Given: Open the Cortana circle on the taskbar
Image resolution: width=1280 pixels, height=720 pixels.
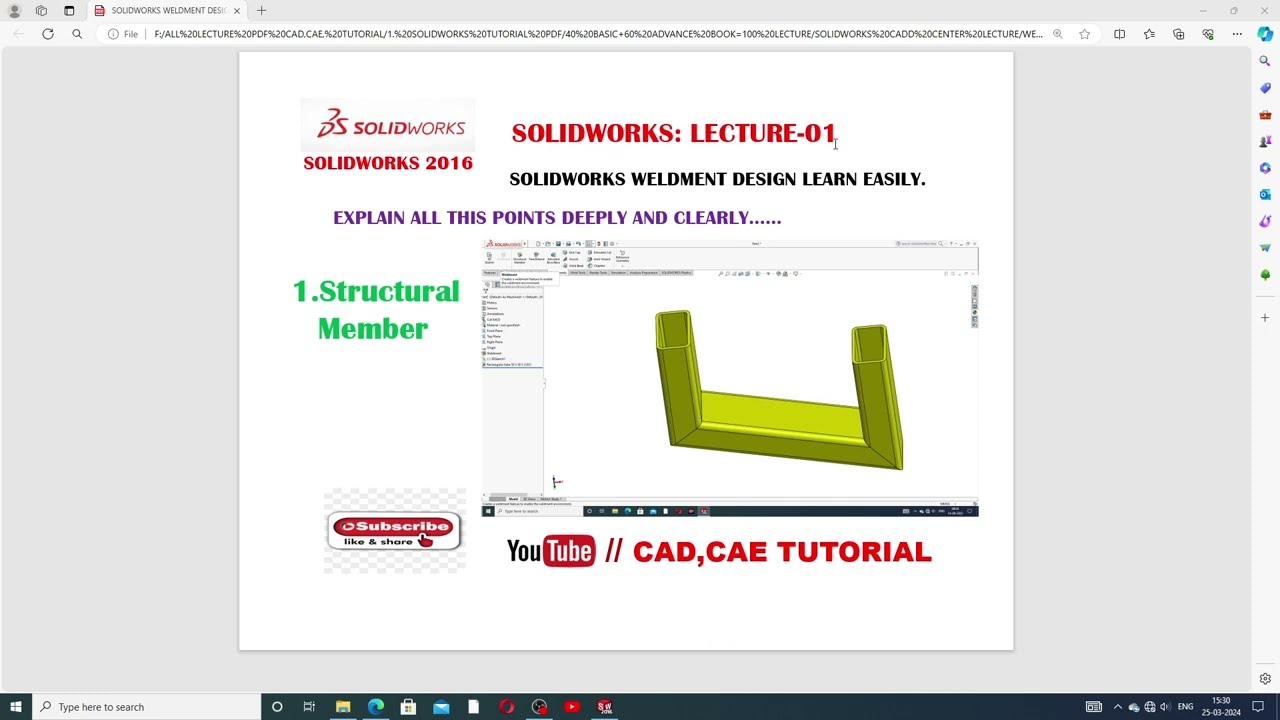Looking at the screenshot, I should point(277,707).
